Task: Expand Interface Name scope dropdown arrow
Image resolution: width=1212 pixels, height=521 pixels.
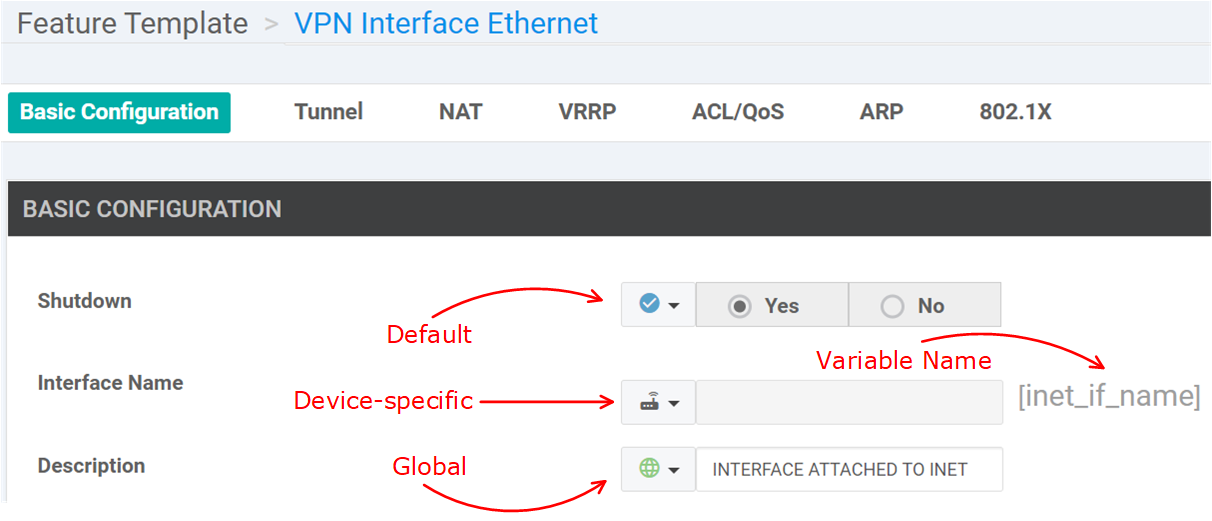Action: [675, 403]
